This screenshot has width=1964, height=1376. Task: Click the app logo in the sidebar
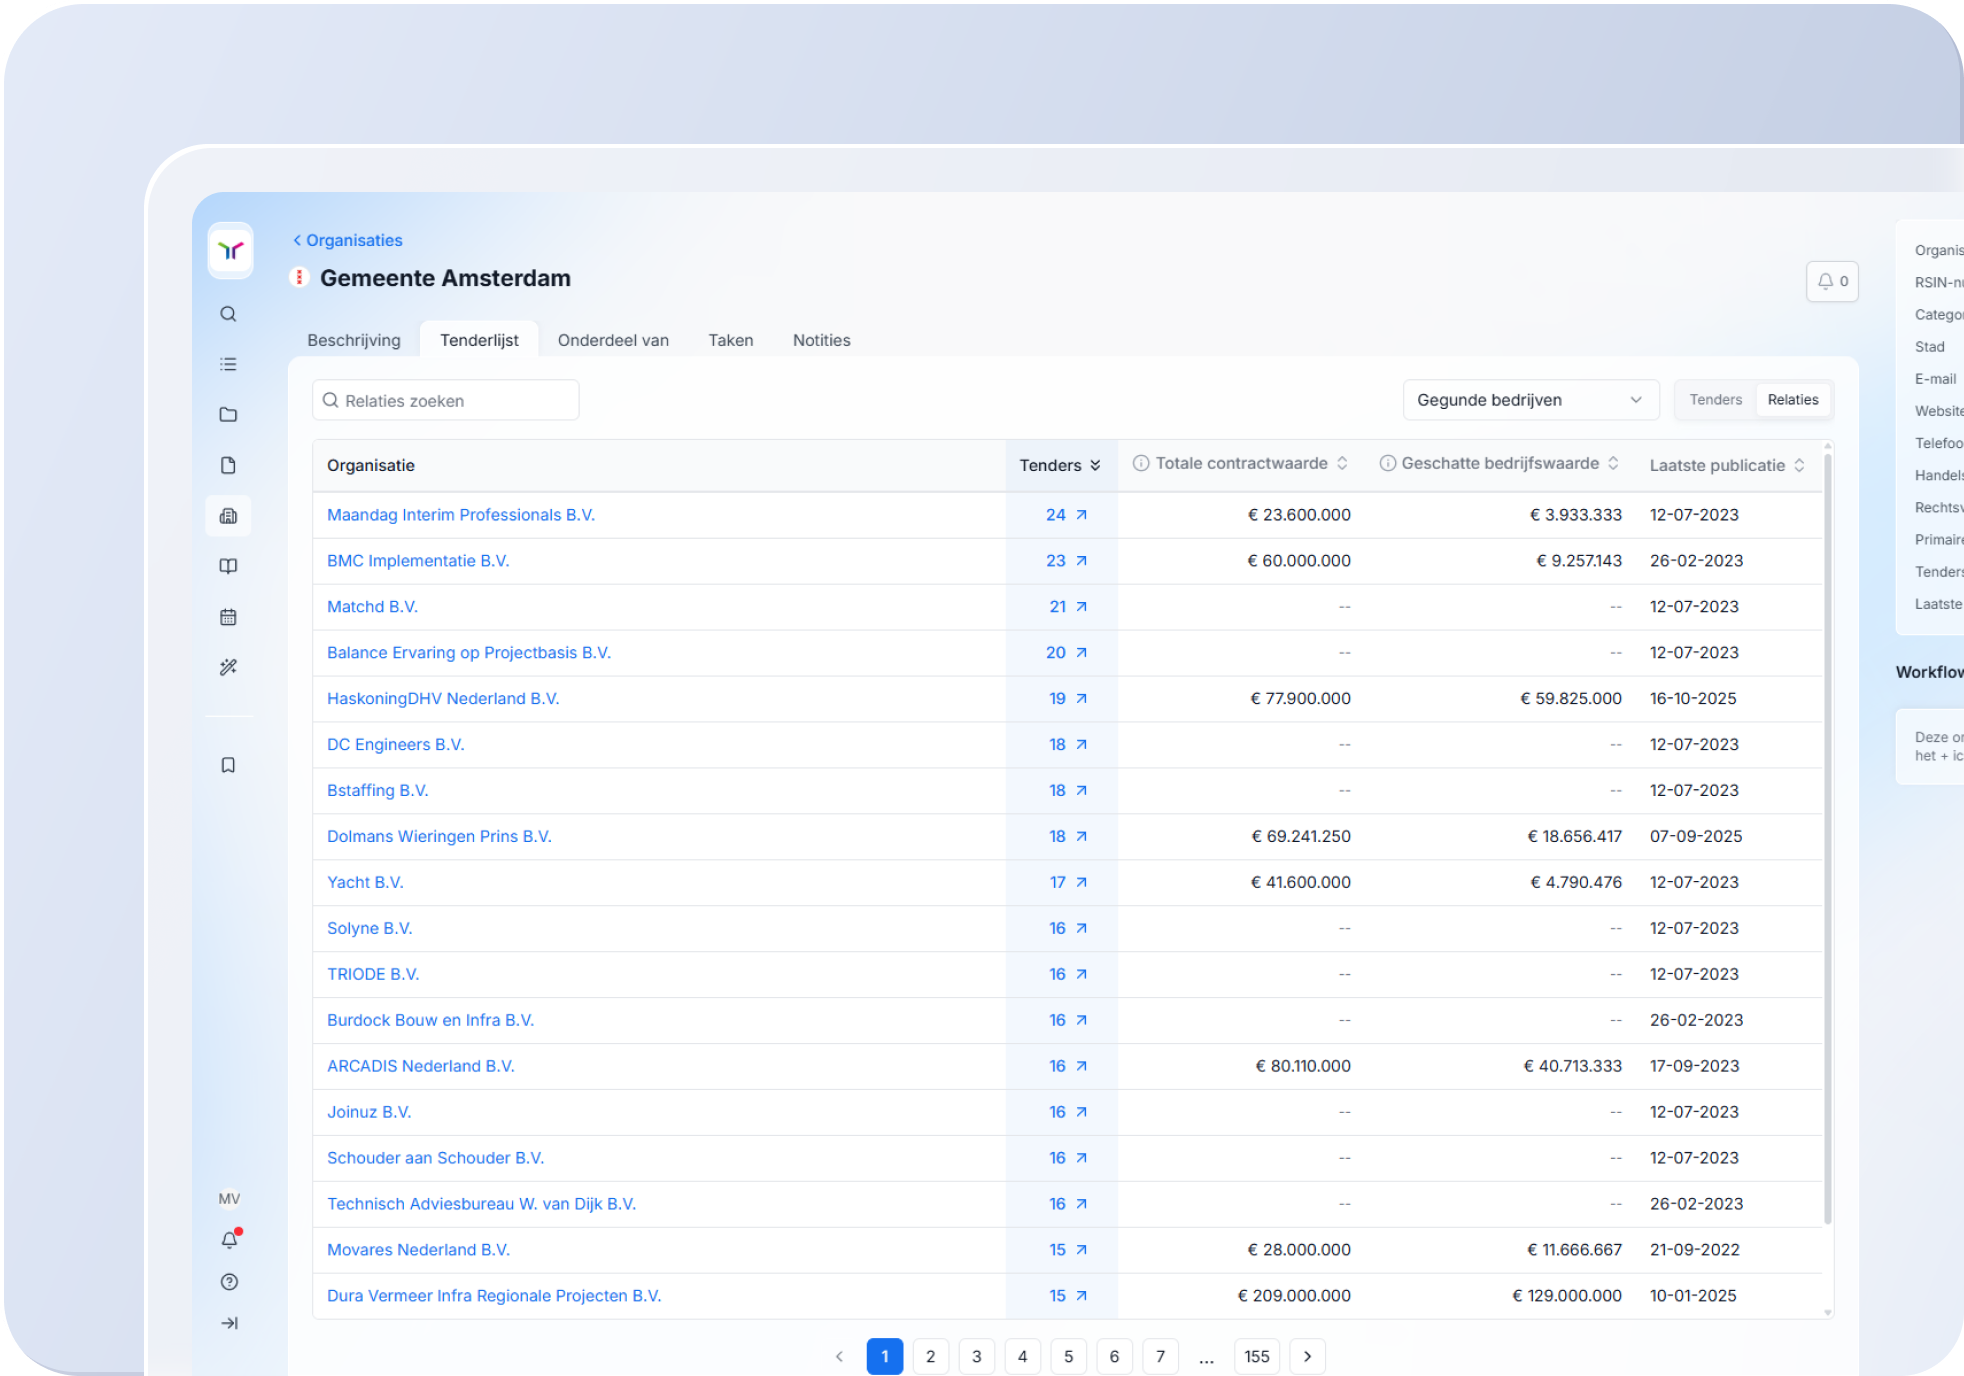point(230,250)
